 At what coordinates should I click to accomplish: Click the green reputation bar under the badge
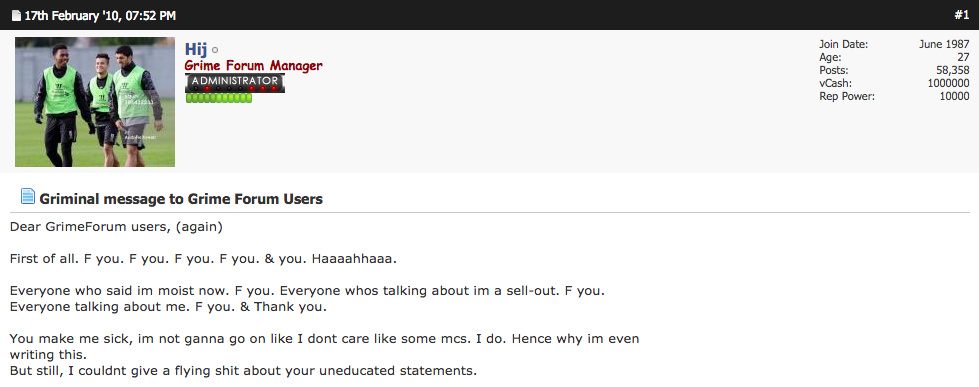point(219,98)
